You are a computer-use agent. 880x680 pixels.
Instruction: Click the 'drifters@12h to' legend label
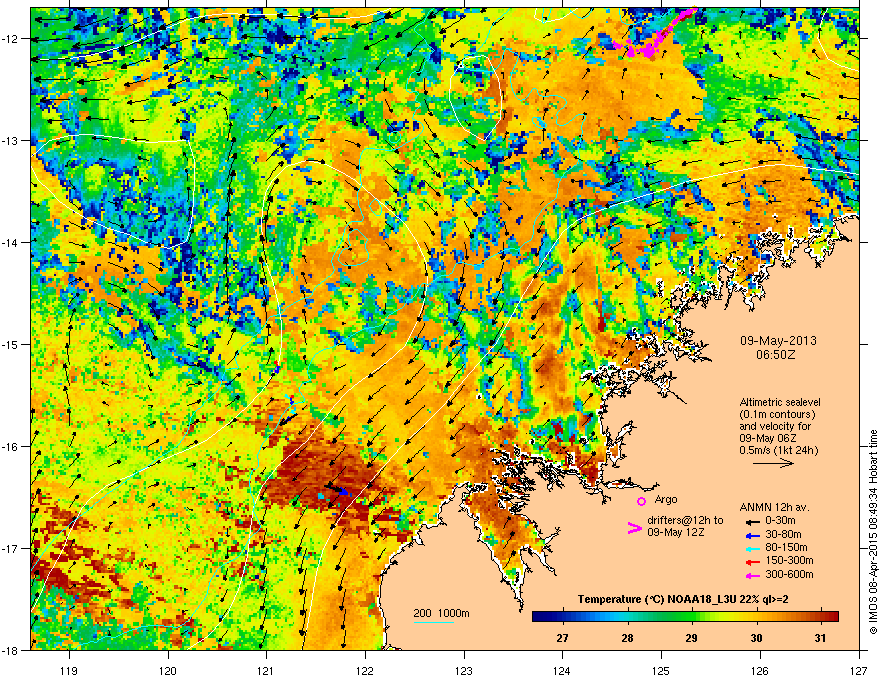click(685, 520)
